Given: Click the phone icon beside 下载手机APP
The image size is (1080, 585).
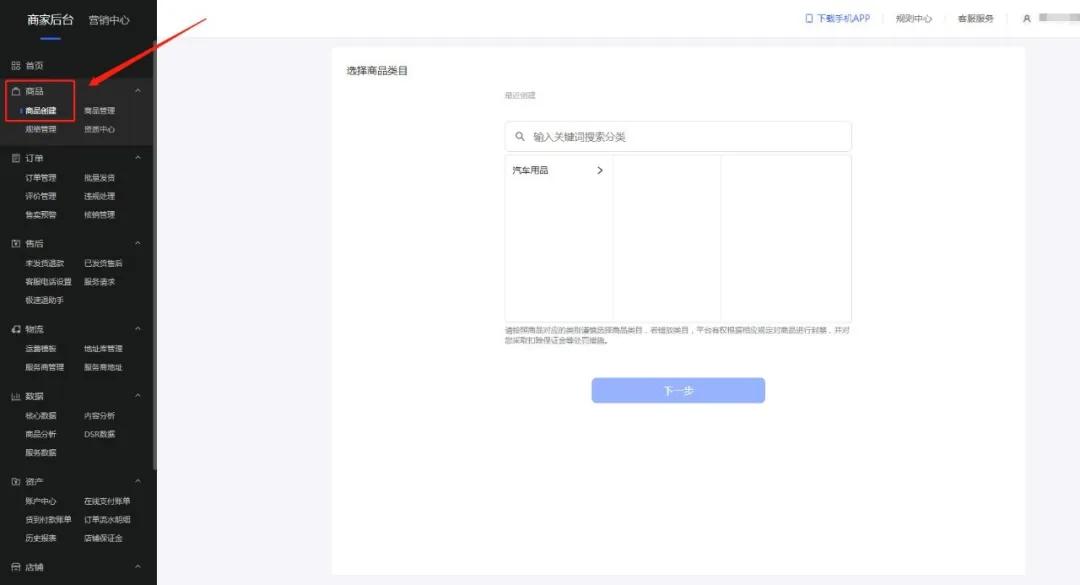Looking at the screenshot, I should tap(807, 18).
